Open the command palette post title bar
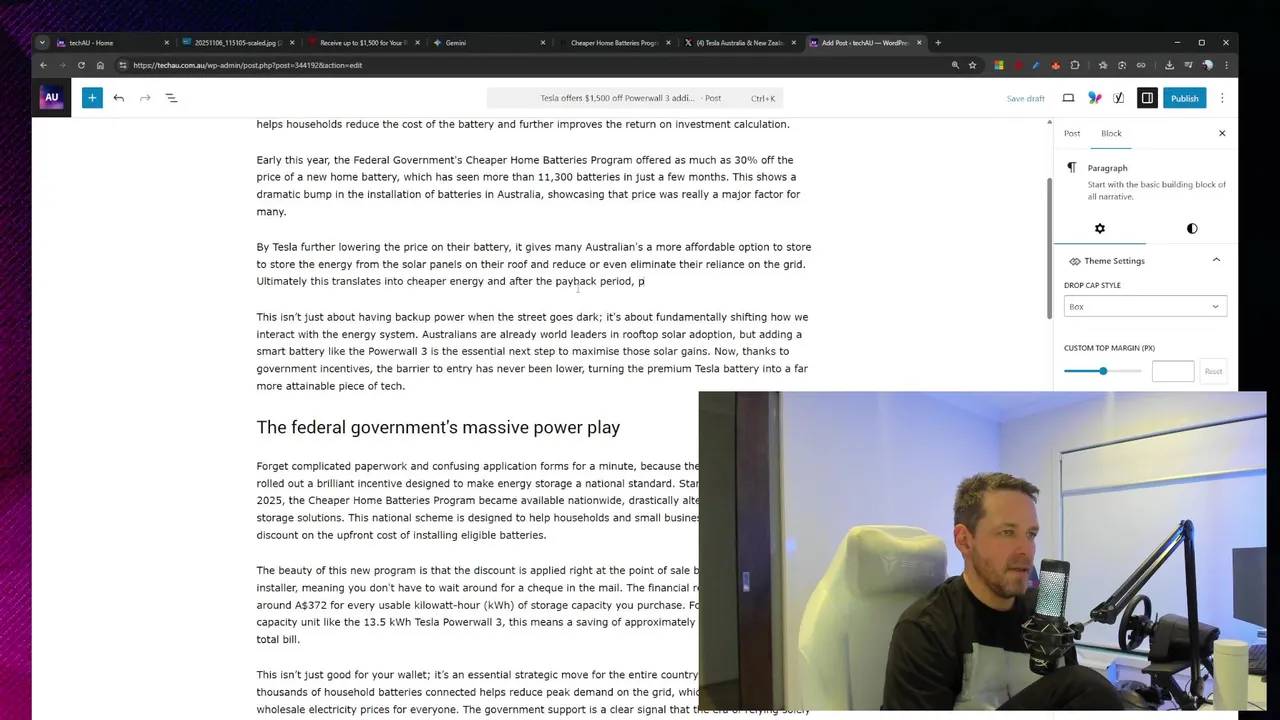Screen dimensions: 1280x720 pyautogui.click(x=635, y=98)
